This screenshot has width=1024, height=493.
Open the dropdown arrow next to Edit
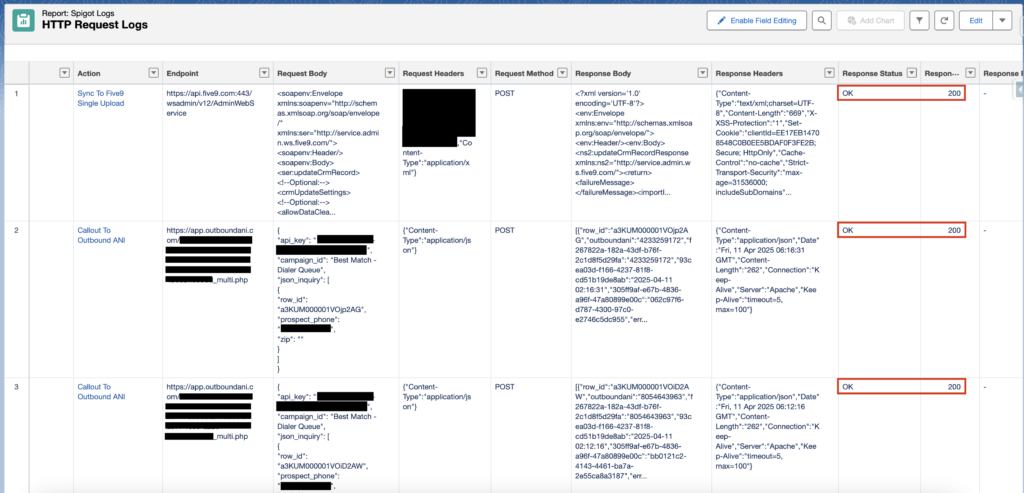pos(1002,21)
